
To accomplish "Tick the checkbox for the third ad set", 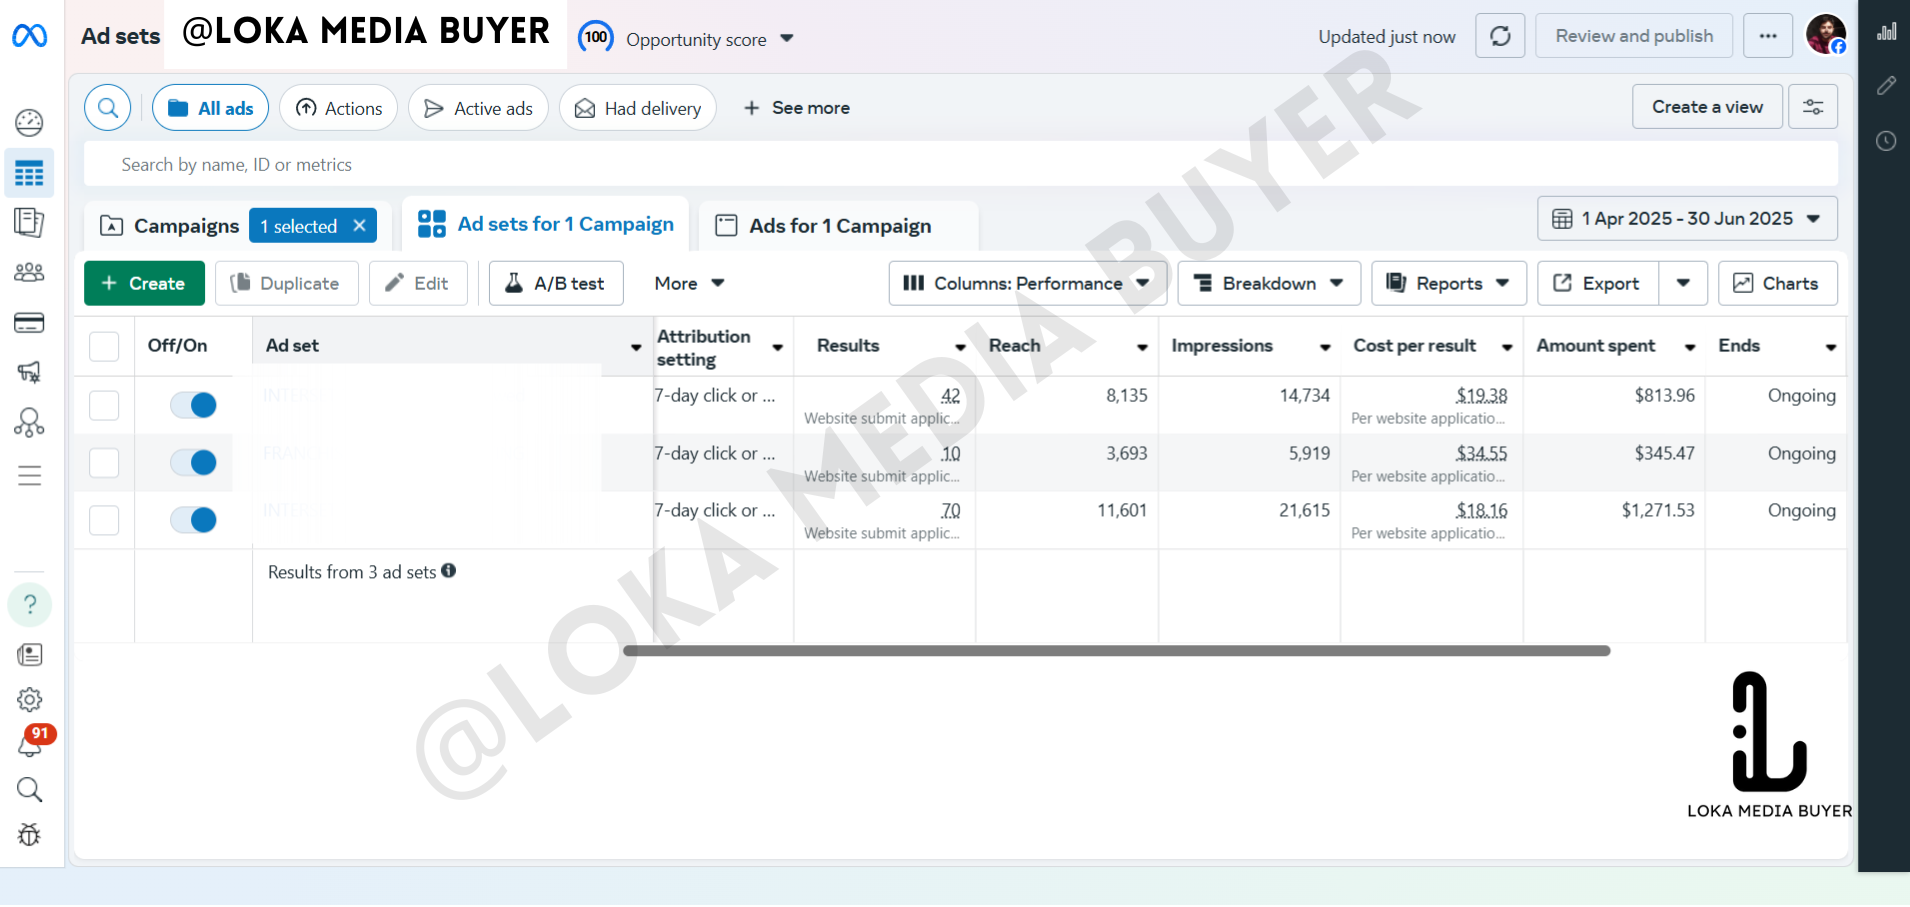I will tap(104, 520).
